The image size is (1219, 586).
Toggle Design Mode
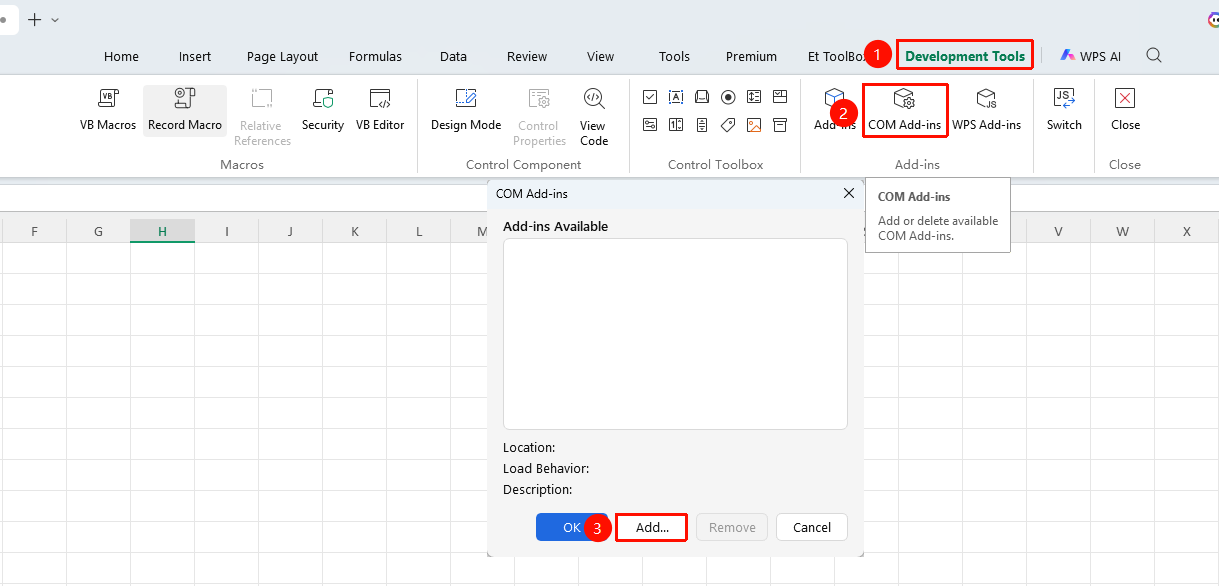point(466,110)
